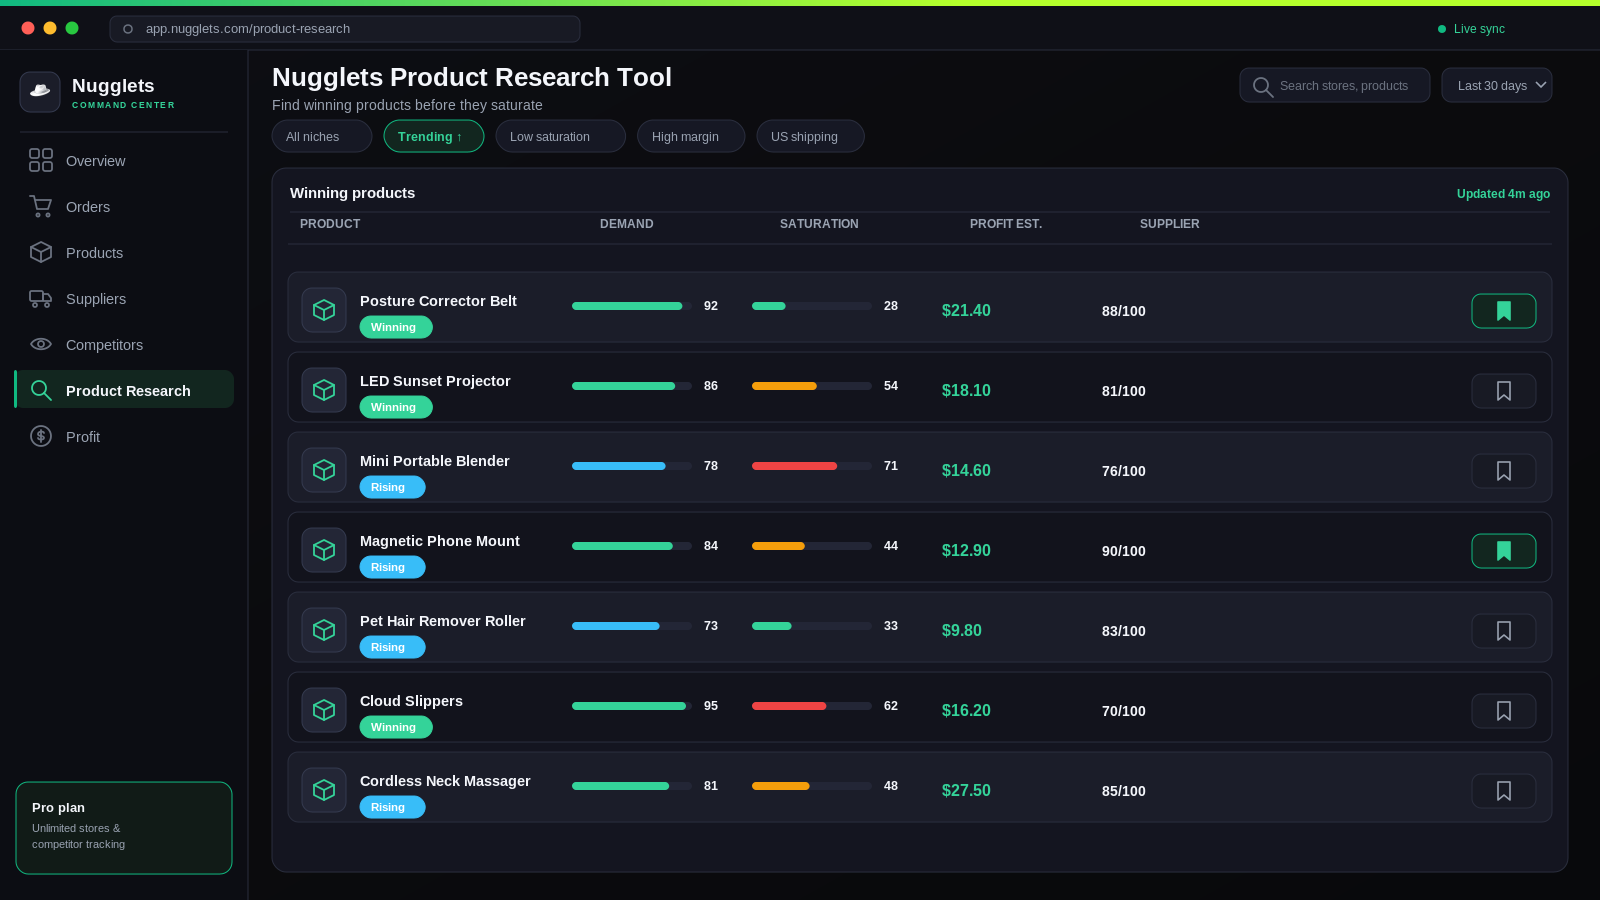Bookmark the LED Sunset Projector
The image size is (1600, 900).
tap(1504, 391)
